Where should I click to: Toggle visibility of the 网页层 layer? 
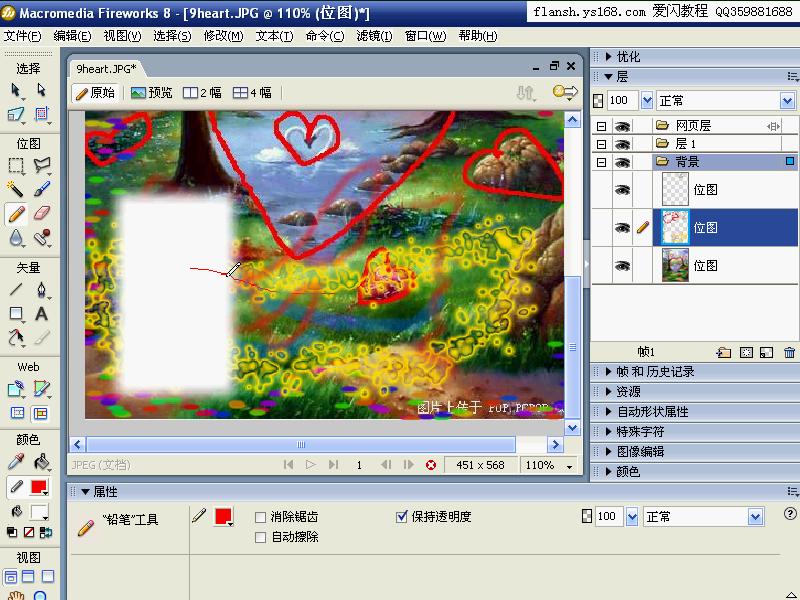(622, 126)
